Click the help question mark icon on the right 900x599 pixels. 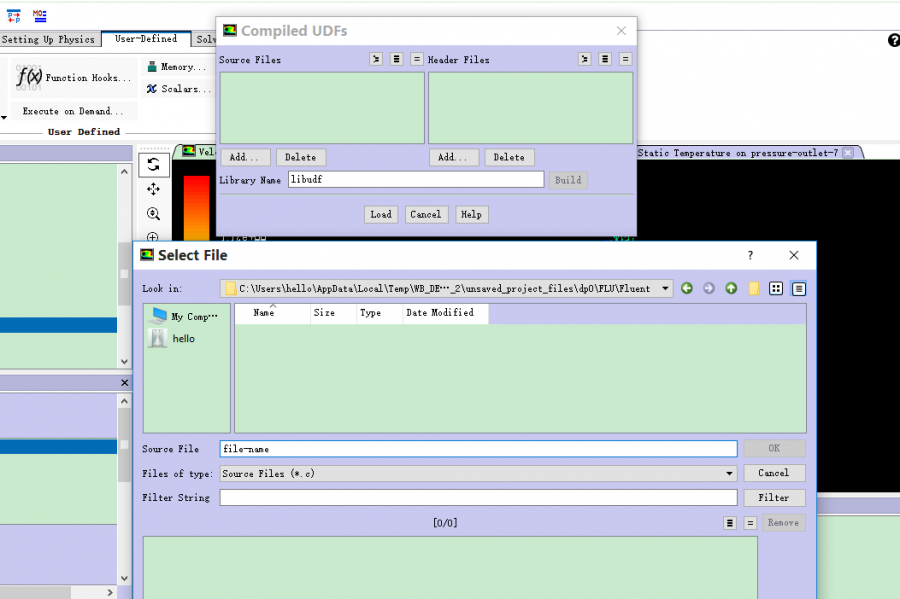click(x=894, y=40)
